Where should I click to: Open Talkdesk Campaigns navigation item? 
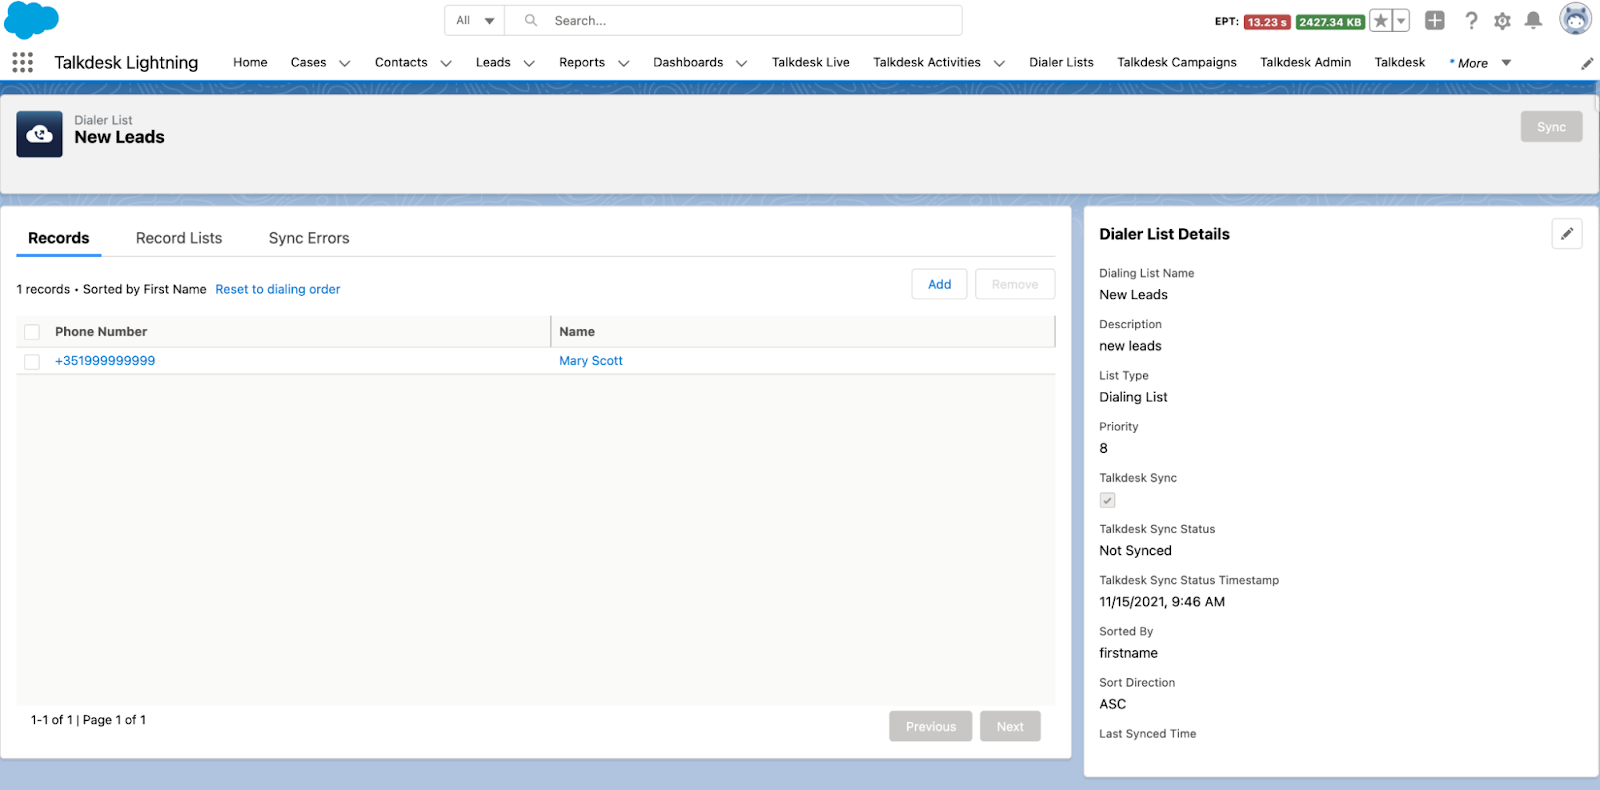(1177, 62)
